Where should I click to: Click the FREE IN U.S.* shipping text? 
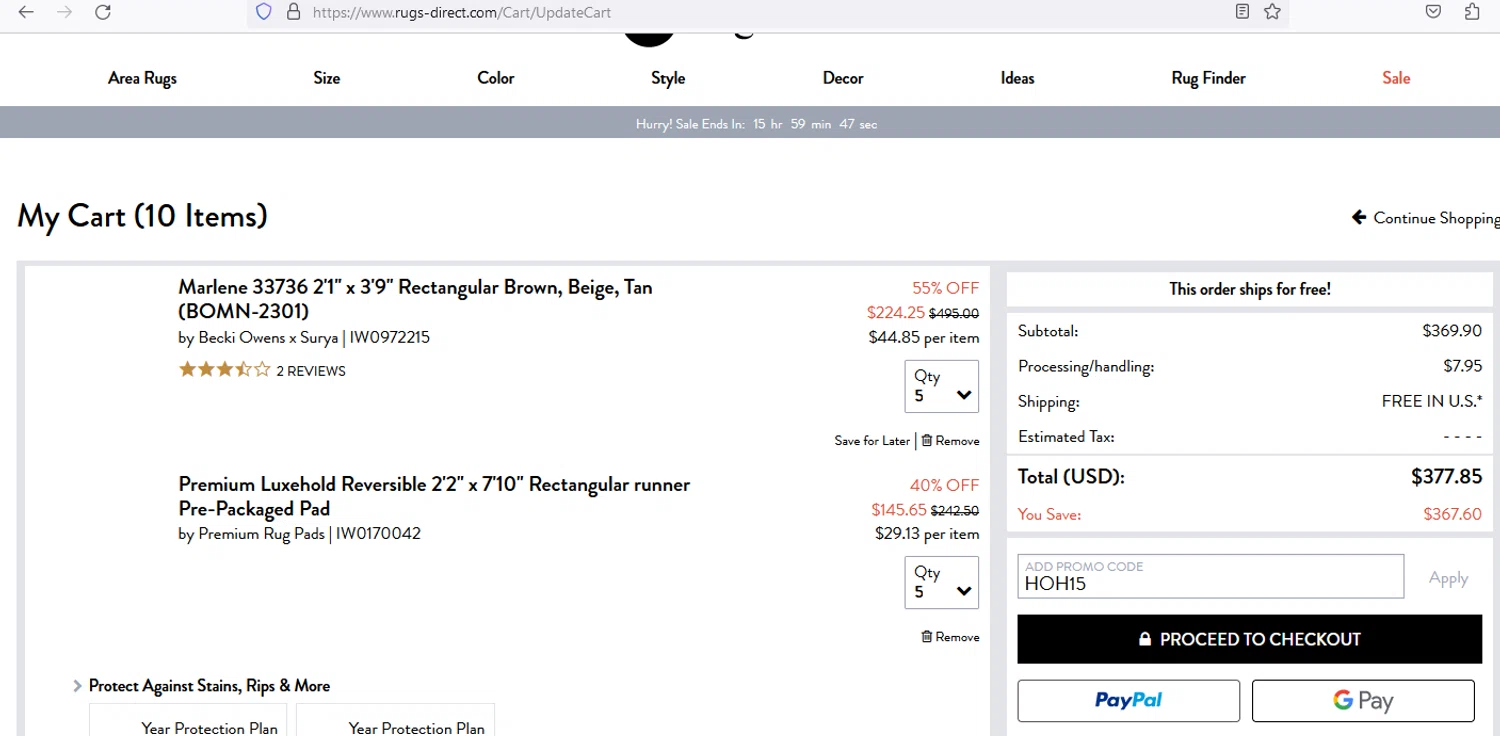[1432, 402]
